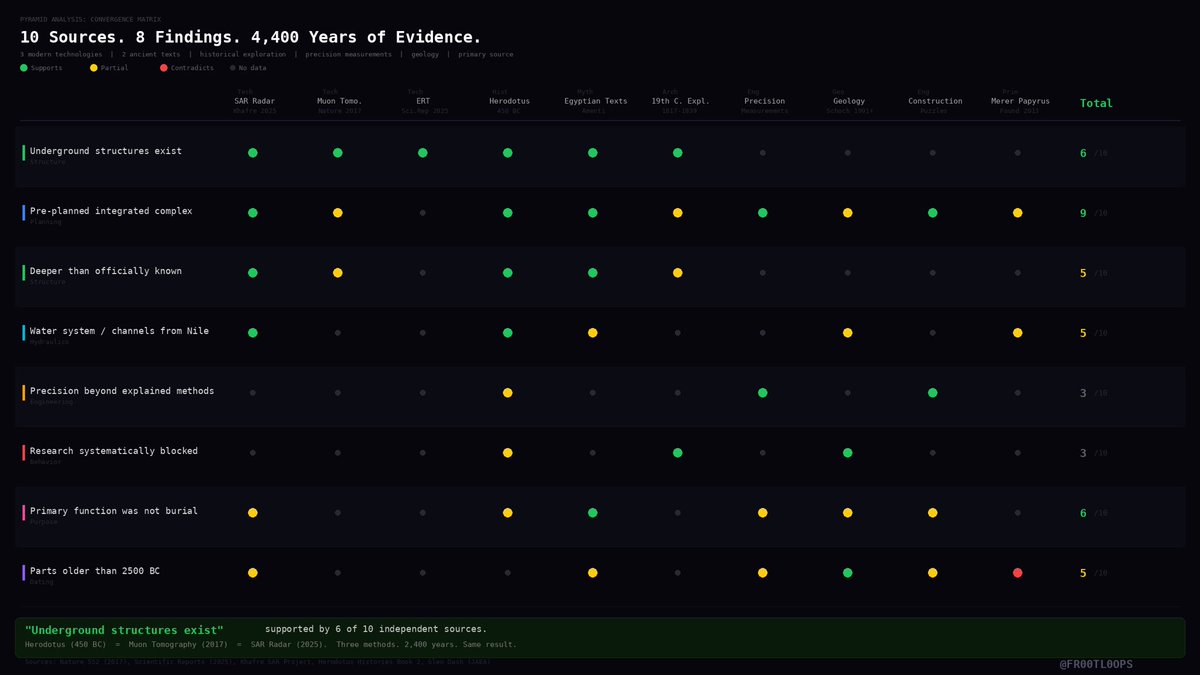1200x675 pixels.
Task: Click 'Water system / channels from Nile' label
Action: (119, 331)
